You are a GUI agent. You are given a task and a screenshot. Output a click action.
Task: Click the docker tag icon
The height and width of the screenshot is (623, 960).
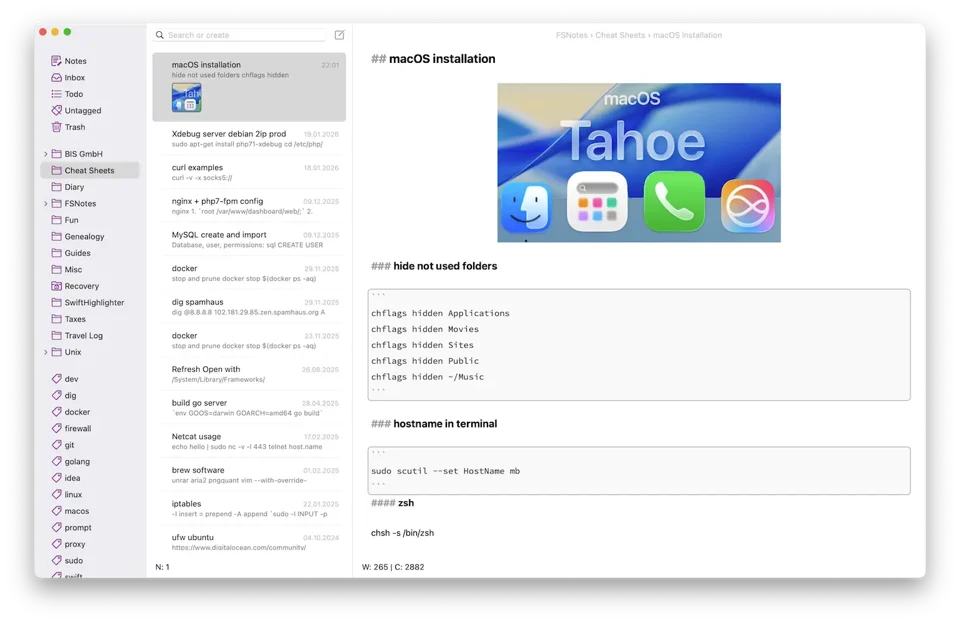tap(56, 412)
